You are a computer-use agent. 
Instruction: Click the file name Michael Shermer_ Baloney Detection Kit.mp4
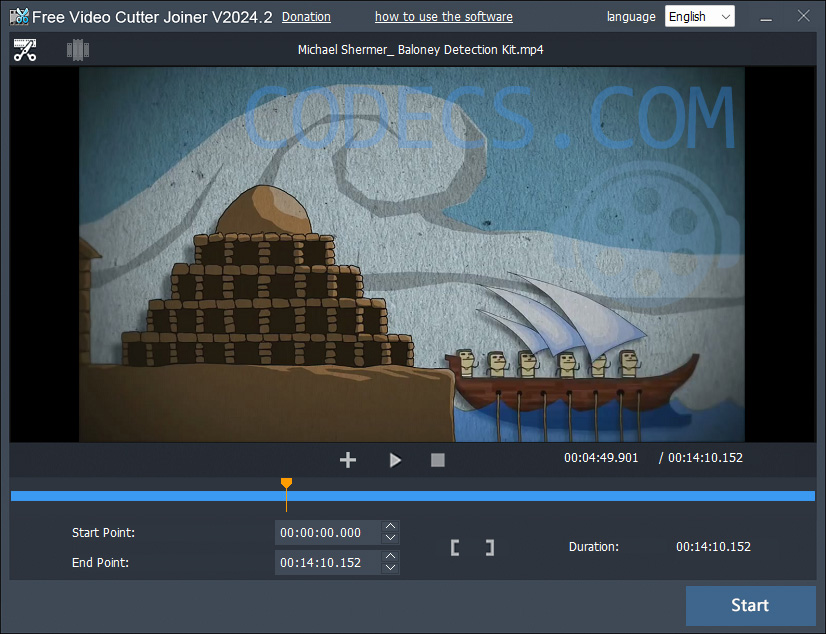[420, 50]
